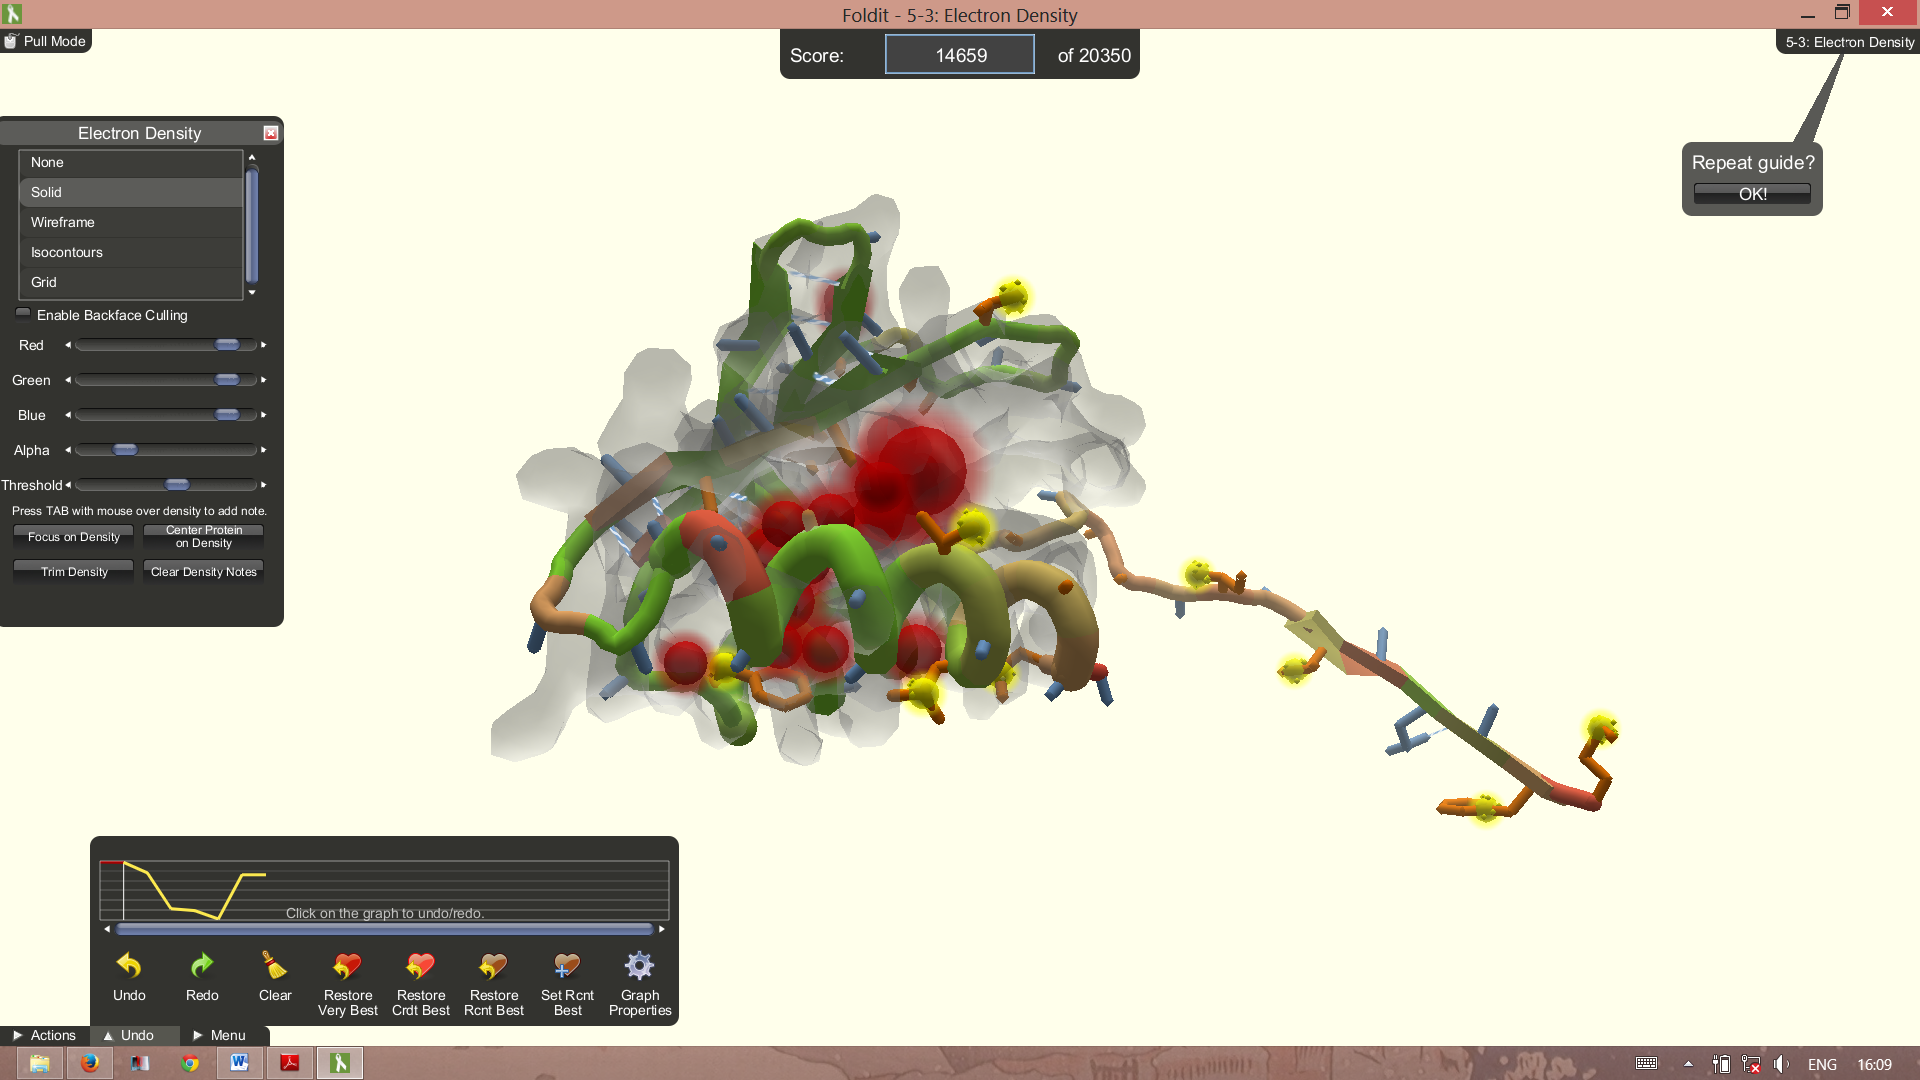Click OK to repeat the guide
This screenshot has height=1080, width=1920.
coord(1752,194)
